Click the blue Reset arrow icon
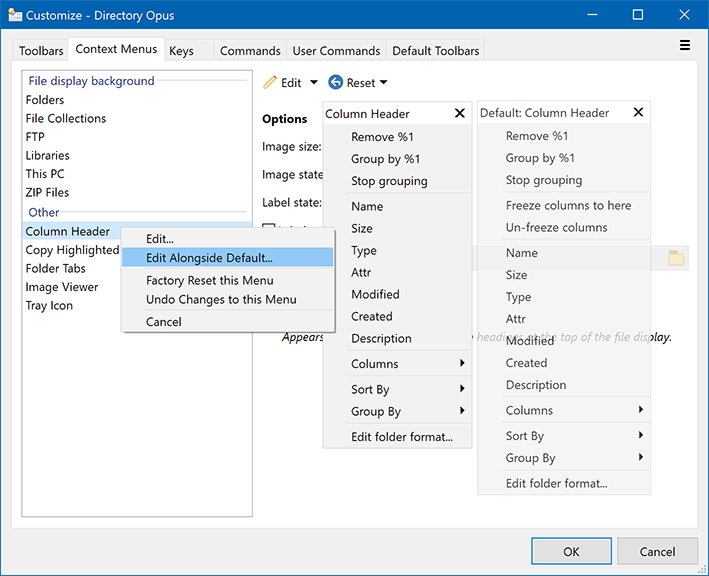Screen dimensions: 709x576 point(336,82)
